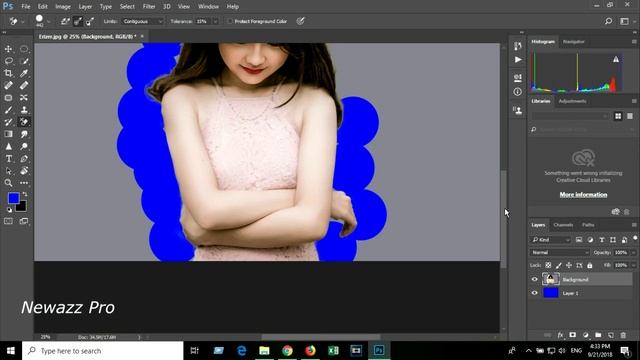
Task: Hide Layer 1 visibility eye
Action: (535, 293)
